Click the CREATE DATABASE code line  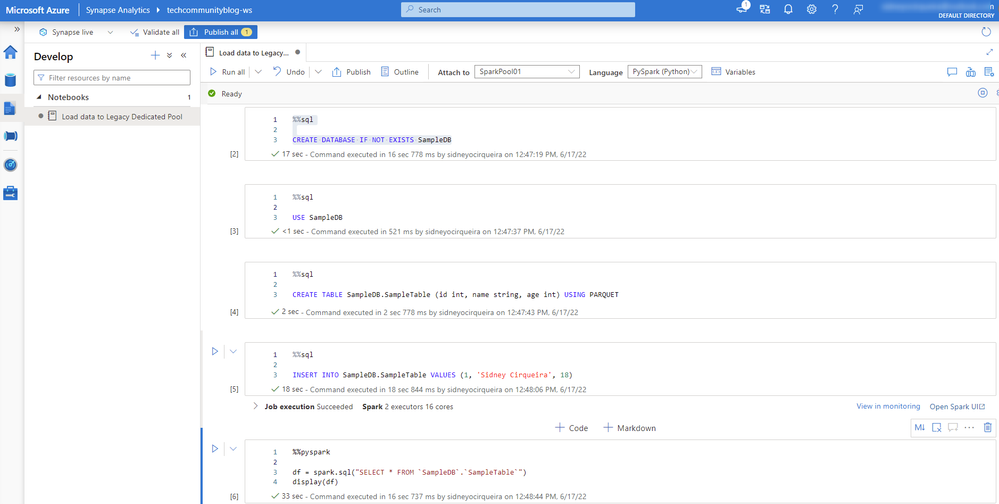pos(372,140)
